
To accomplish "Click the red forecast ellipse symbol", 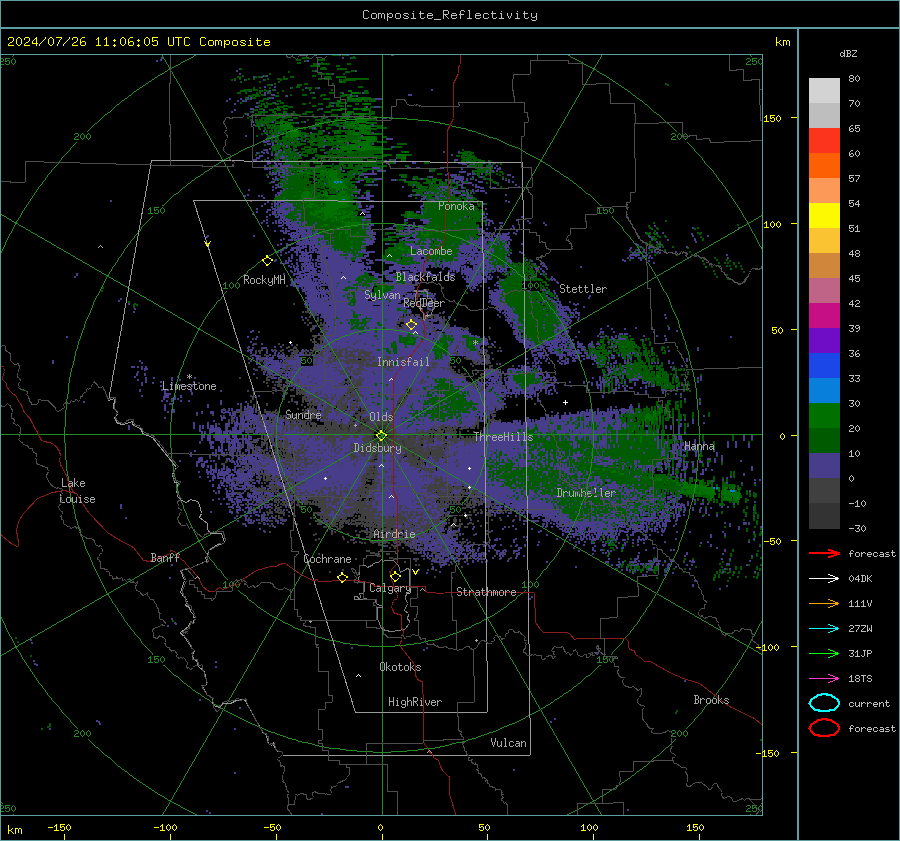I will (x=824, y=727).
